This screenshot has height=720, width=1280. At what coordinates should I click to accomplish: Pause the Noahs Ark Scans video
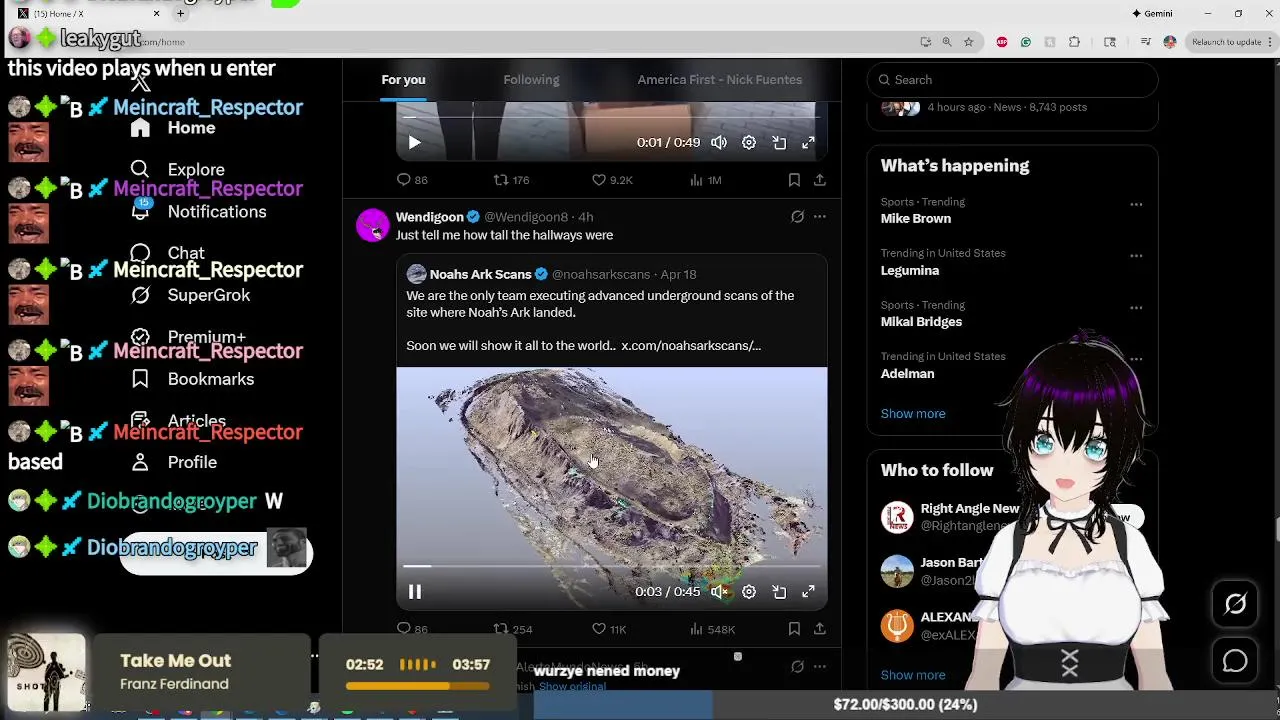tap(414, 592)
